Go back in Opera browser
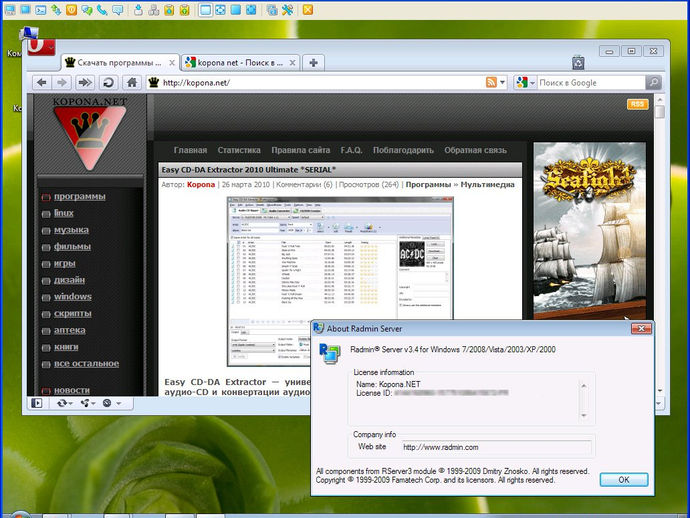The height and width of the screenshot is (518, 690). (x=42, y=82)
